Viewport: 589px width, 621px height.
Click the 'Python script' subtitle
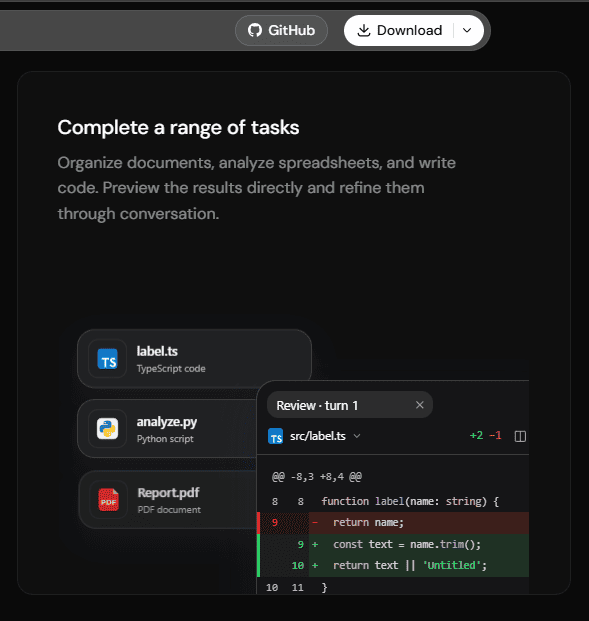pyautogui.click(x=165, y=439)
